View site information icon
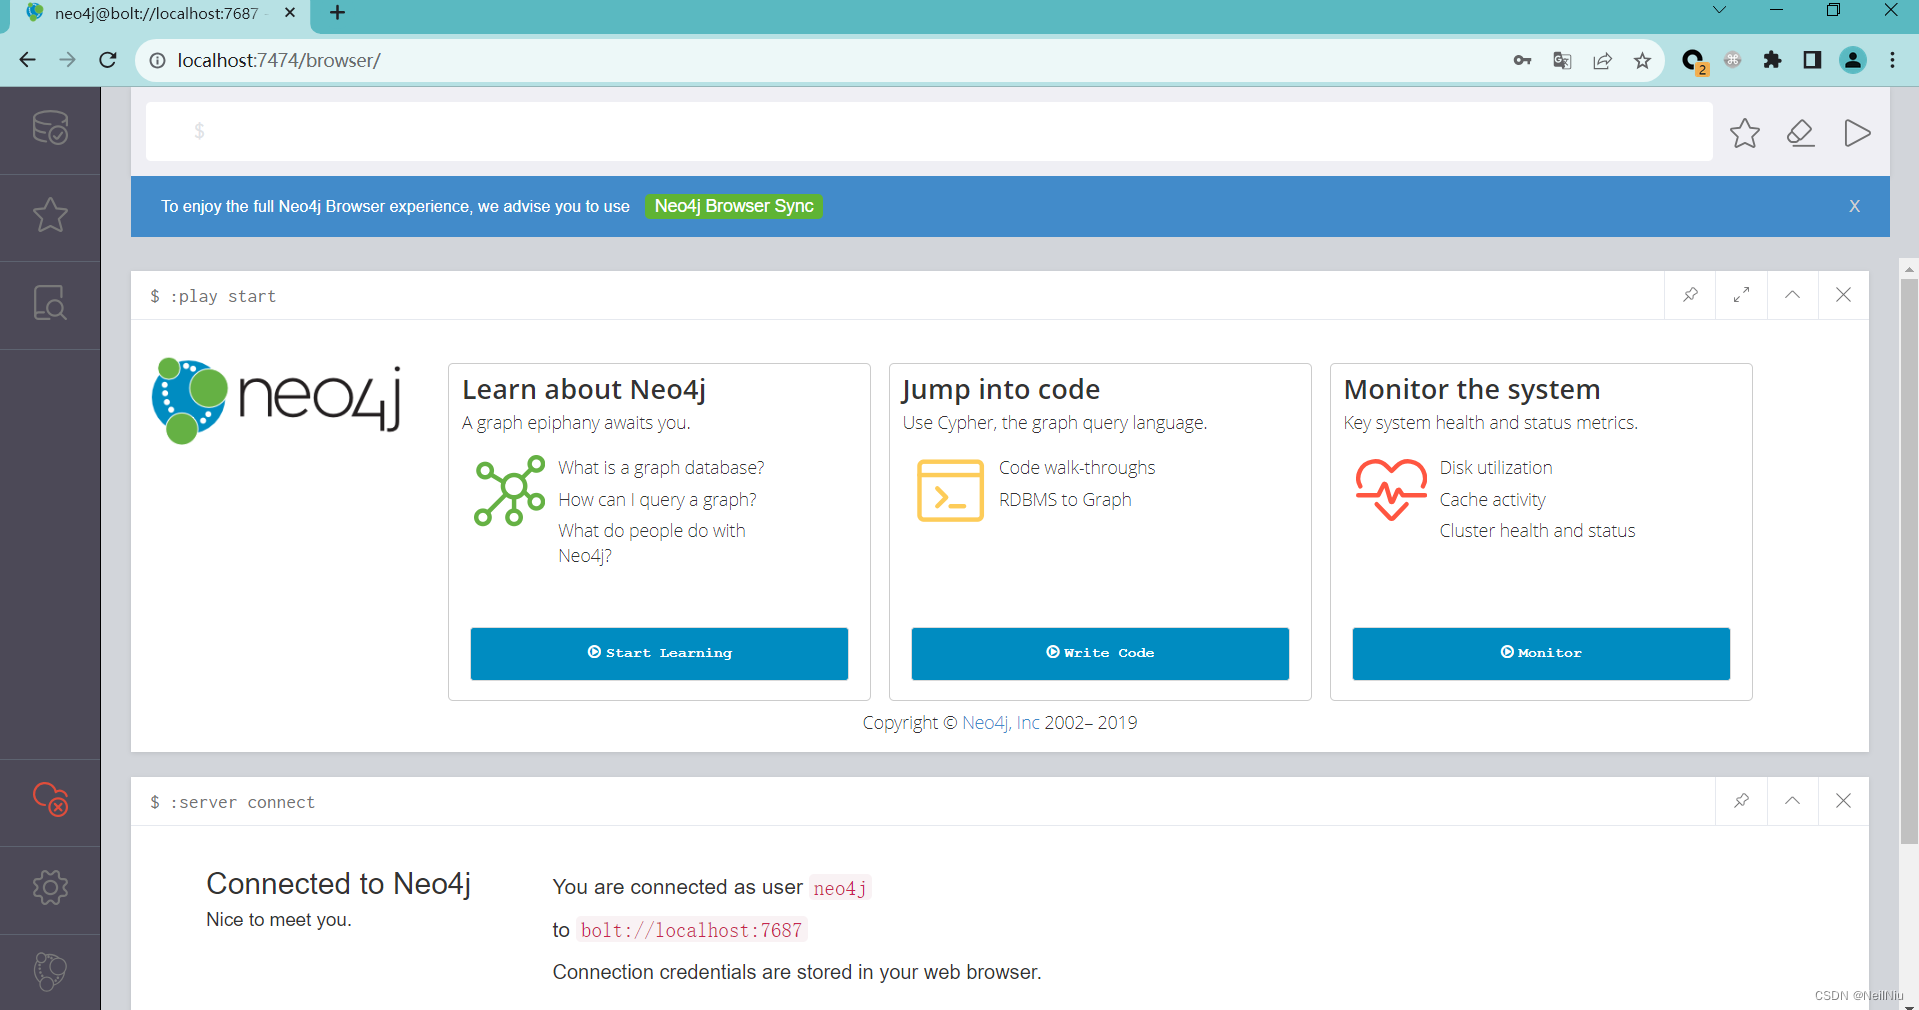Viewport: 1919px width, 1010px height. (x=157, y=60)
